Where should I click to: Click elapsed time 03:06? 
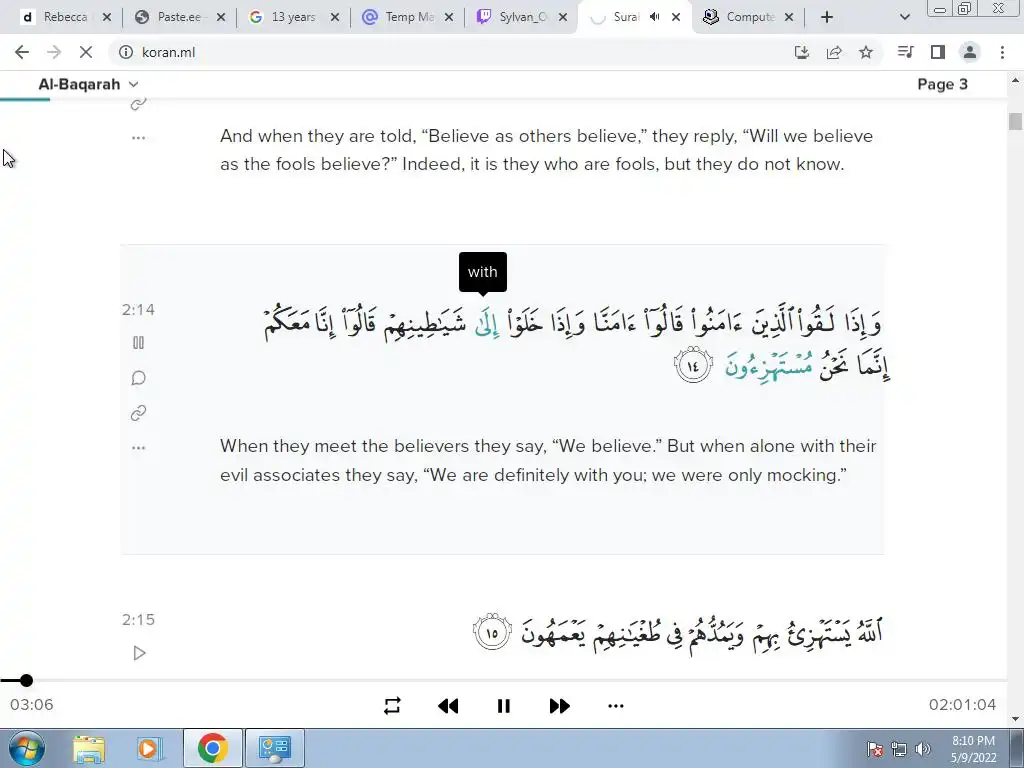(x=31, y=705)
